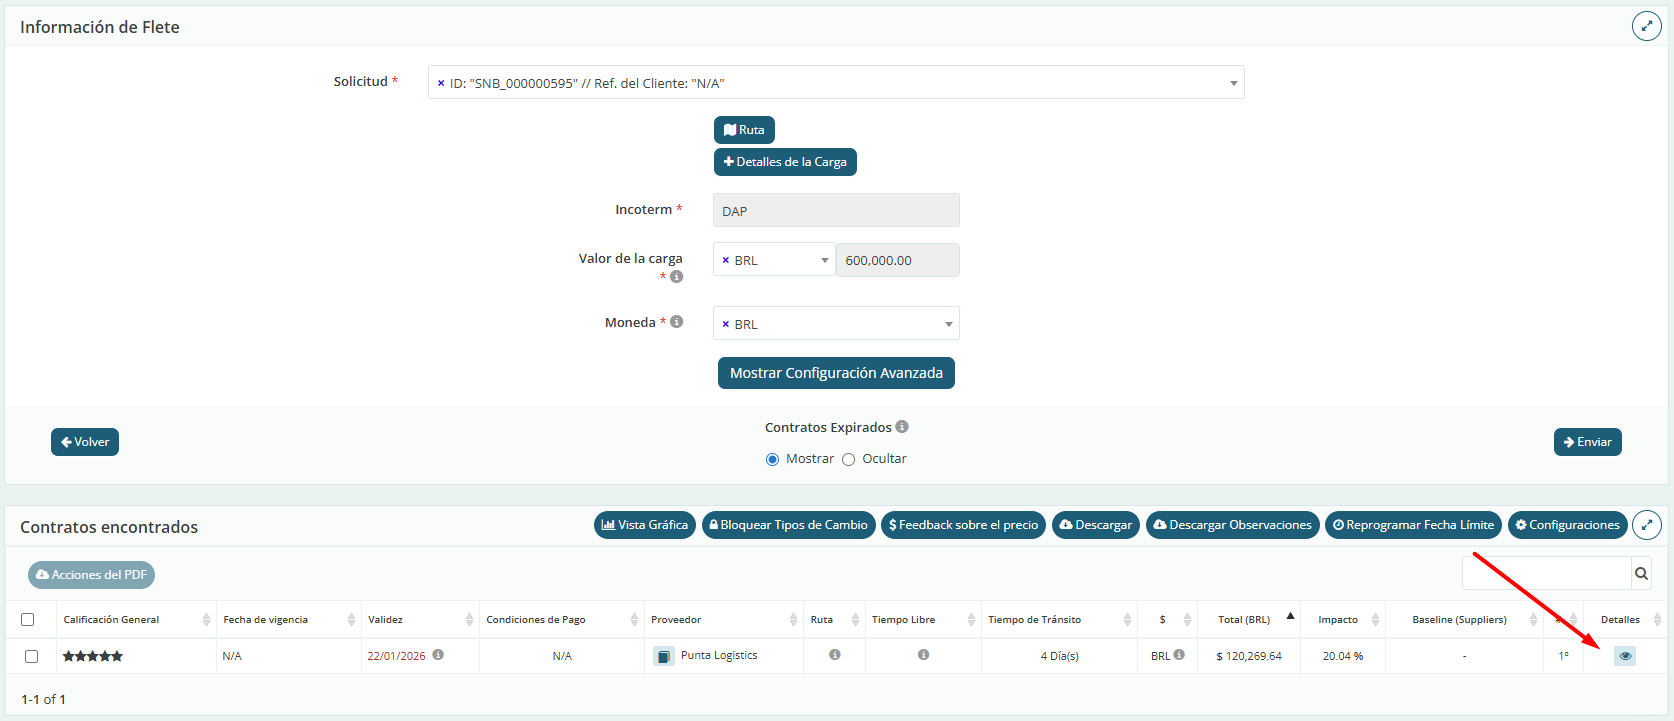Click Punta Logistics provider document icon
1674x721 pixels.
[663, 656]
